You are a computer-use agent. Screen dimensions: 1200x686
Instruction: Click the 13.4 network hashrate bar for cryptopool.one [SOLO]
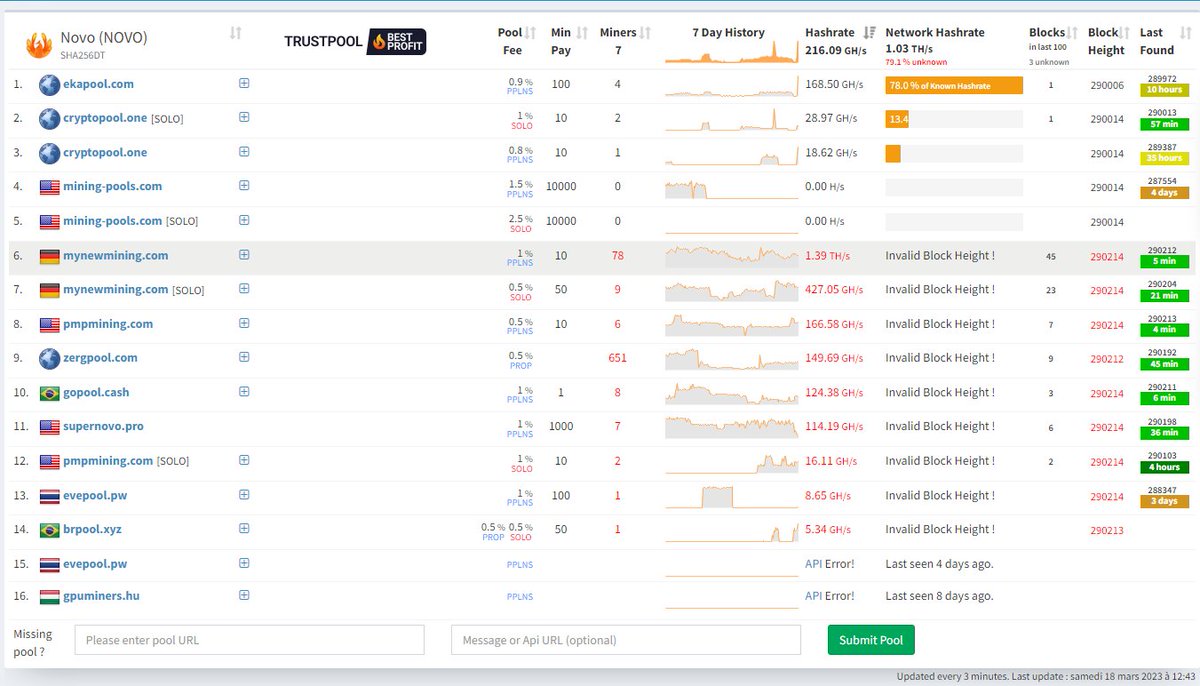point(897,120)
